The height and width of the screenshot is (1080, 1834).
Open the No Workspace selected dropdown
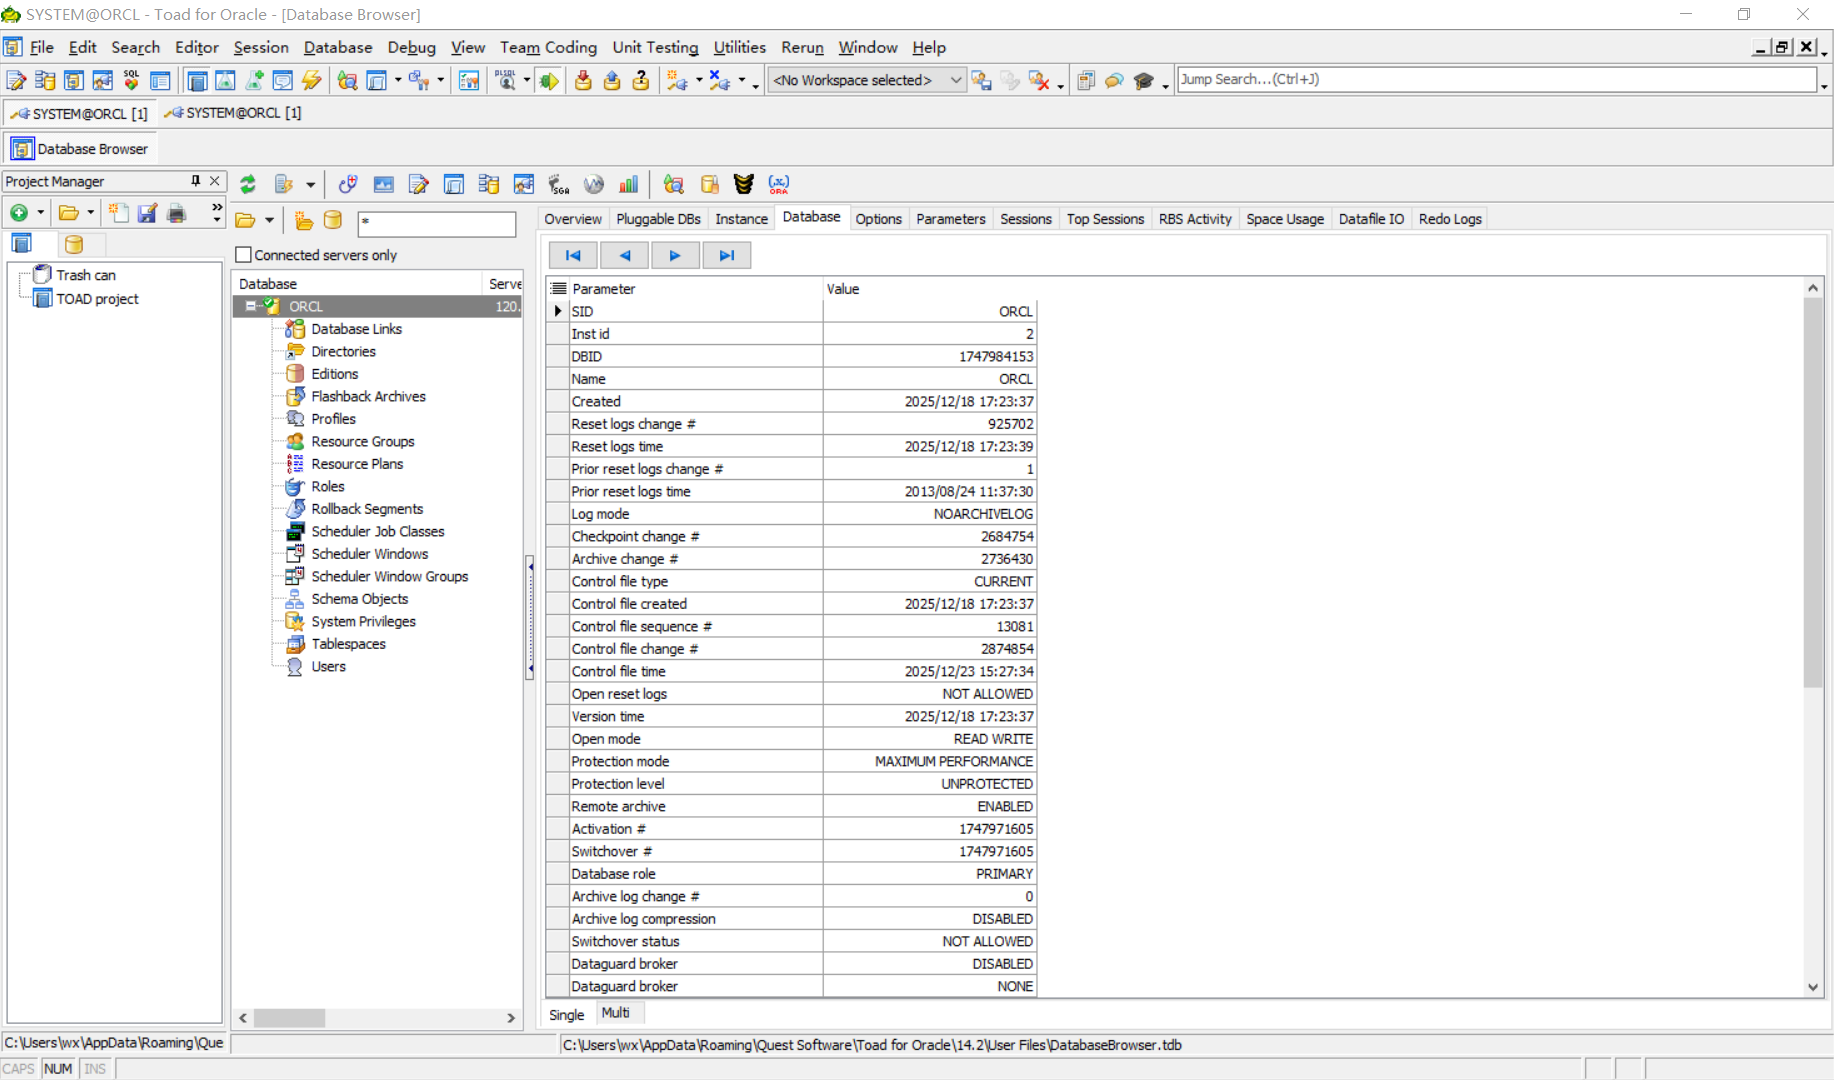[x=956, y=80]
